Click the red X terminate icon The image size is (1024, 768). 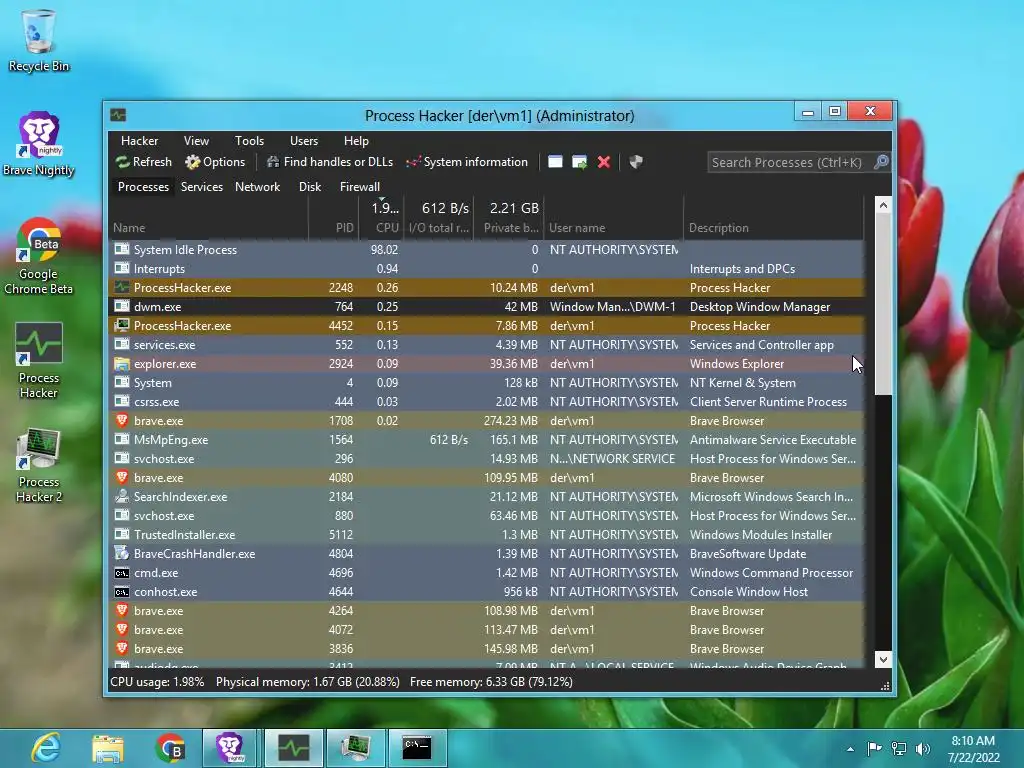(604, 162)
